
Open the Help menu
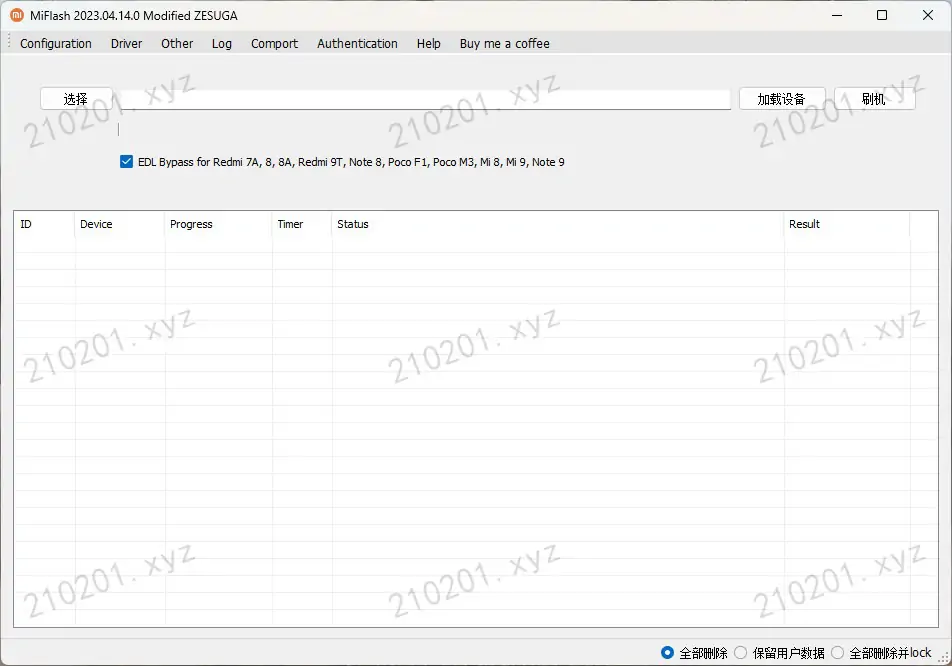coord(429,44)
